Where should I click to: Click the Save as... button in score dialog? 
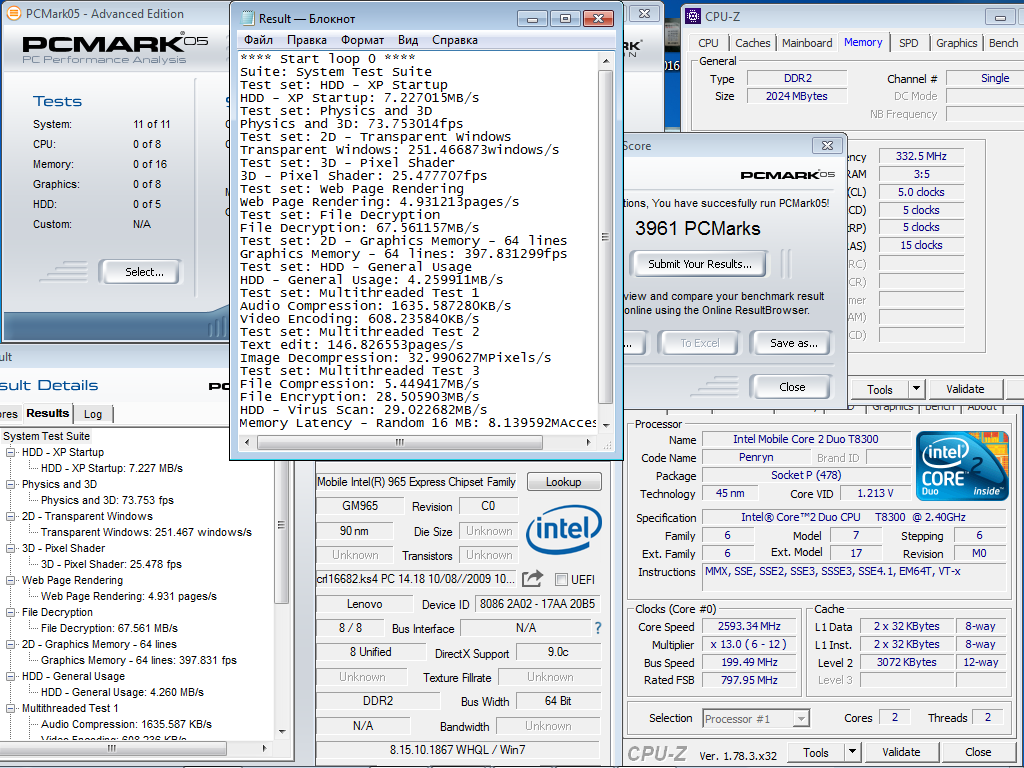tap(793, 343)
